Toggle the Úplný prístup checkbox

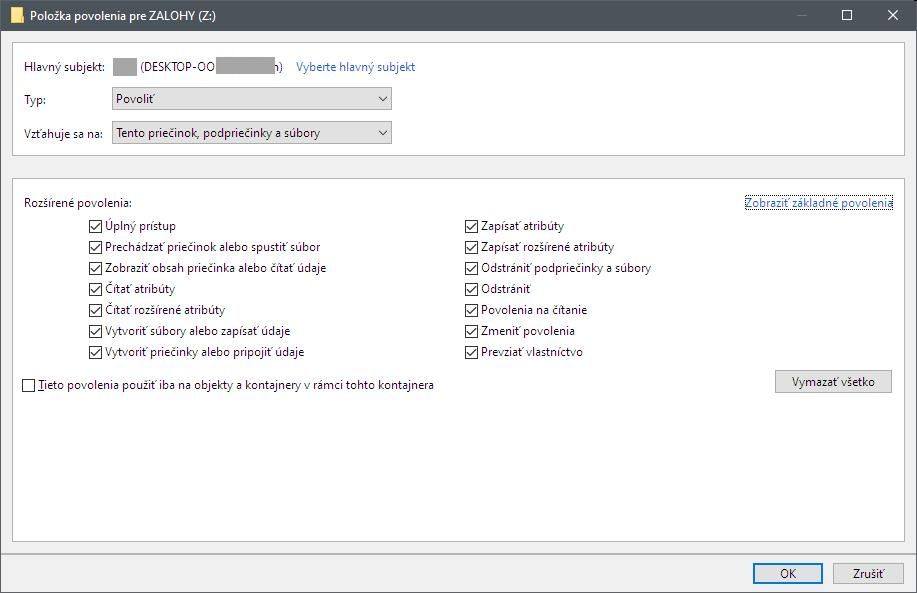pyautogui.click(x=95, y=226)
